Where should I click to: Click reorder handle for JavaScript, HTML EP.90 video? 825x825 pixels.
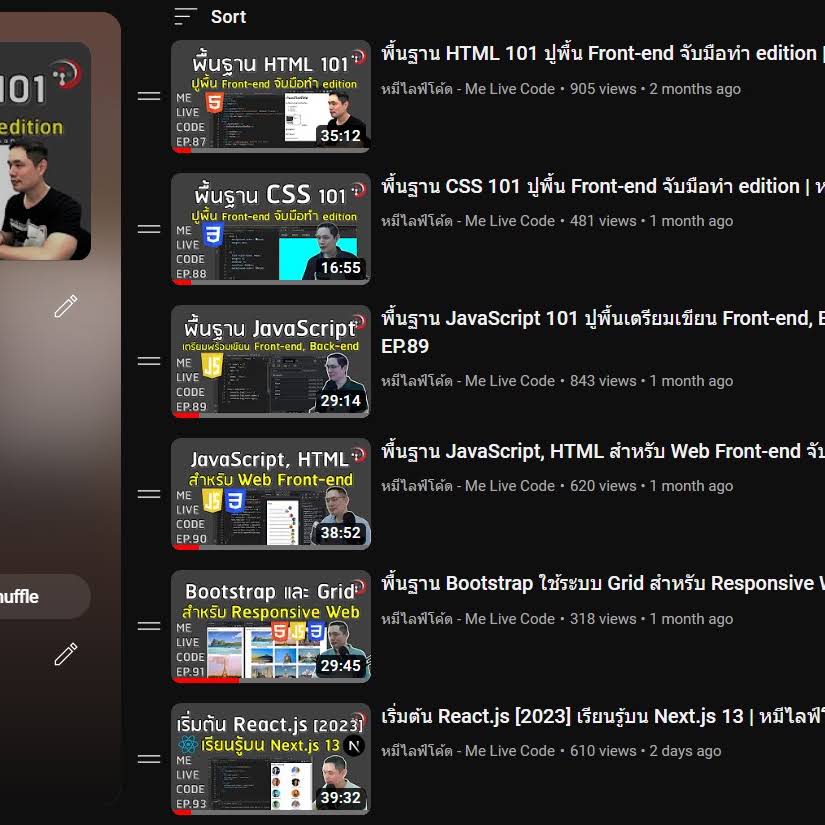[149, 494]
